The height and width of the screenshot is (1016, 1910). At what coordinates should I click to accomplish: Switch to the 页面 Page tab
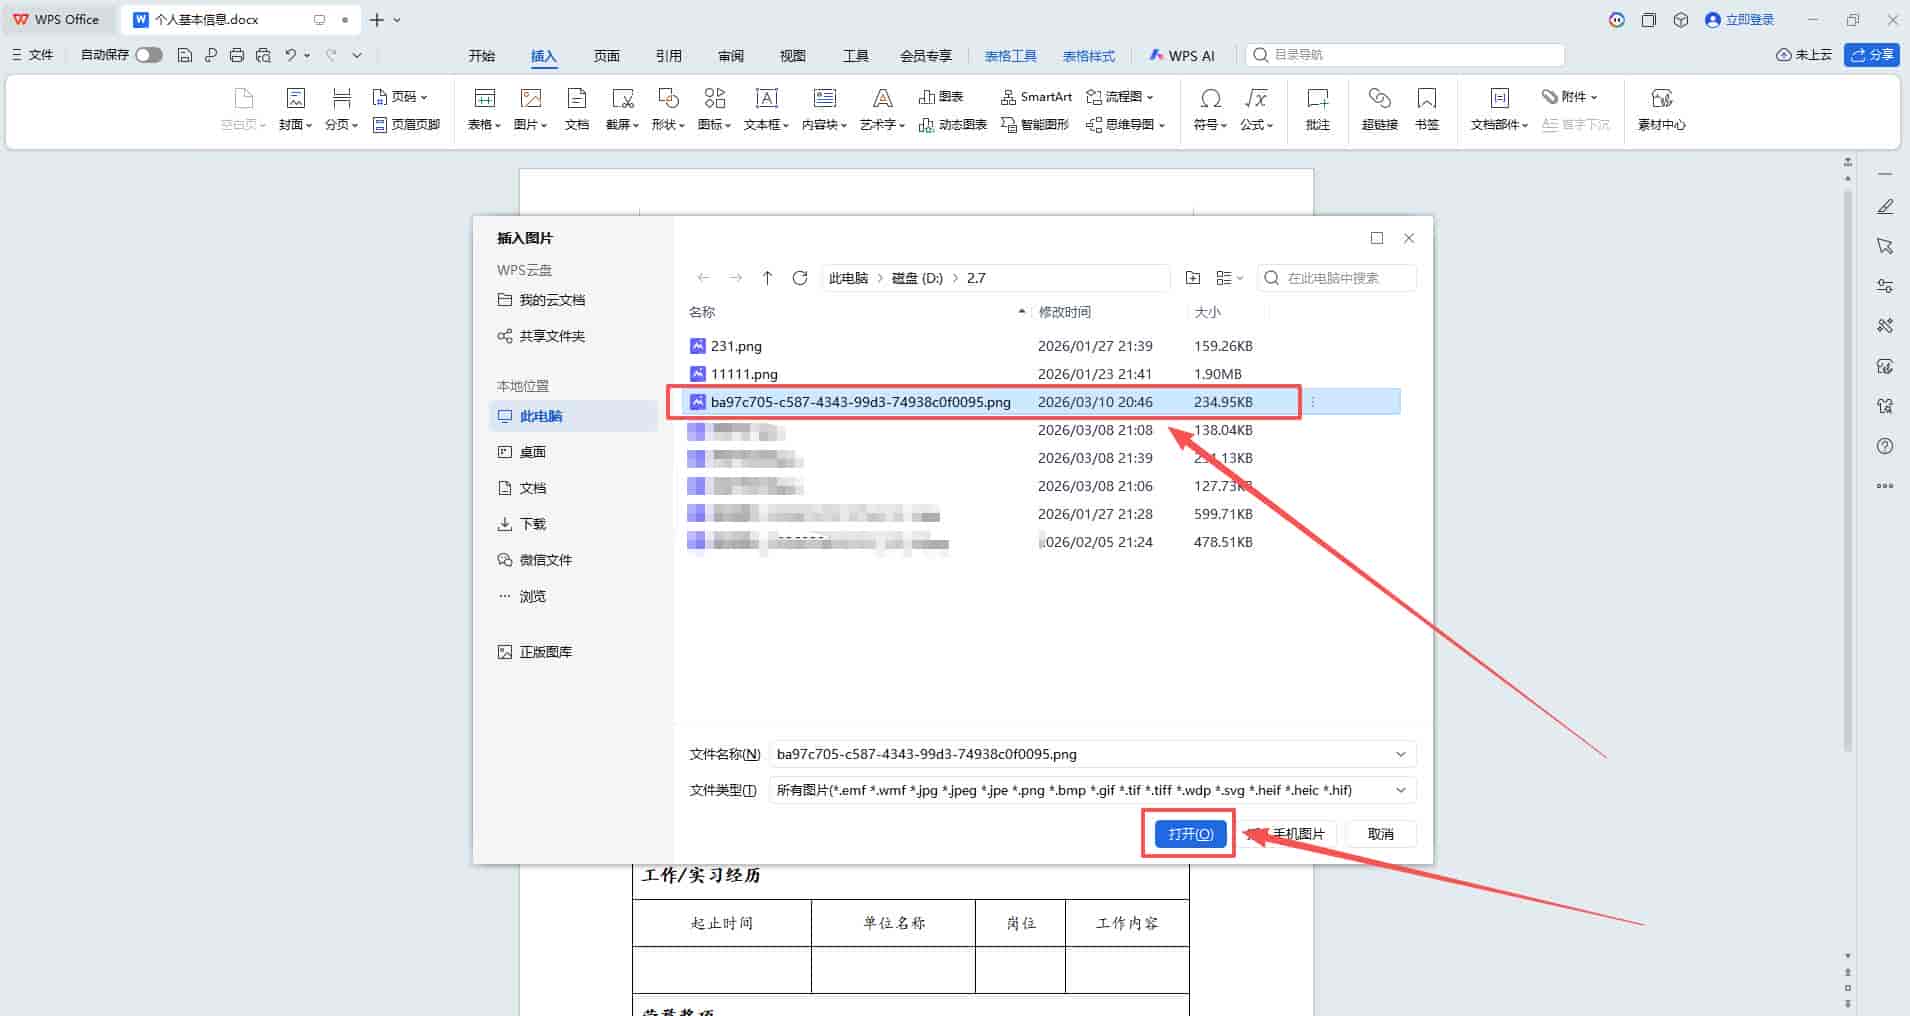(607, 56)
